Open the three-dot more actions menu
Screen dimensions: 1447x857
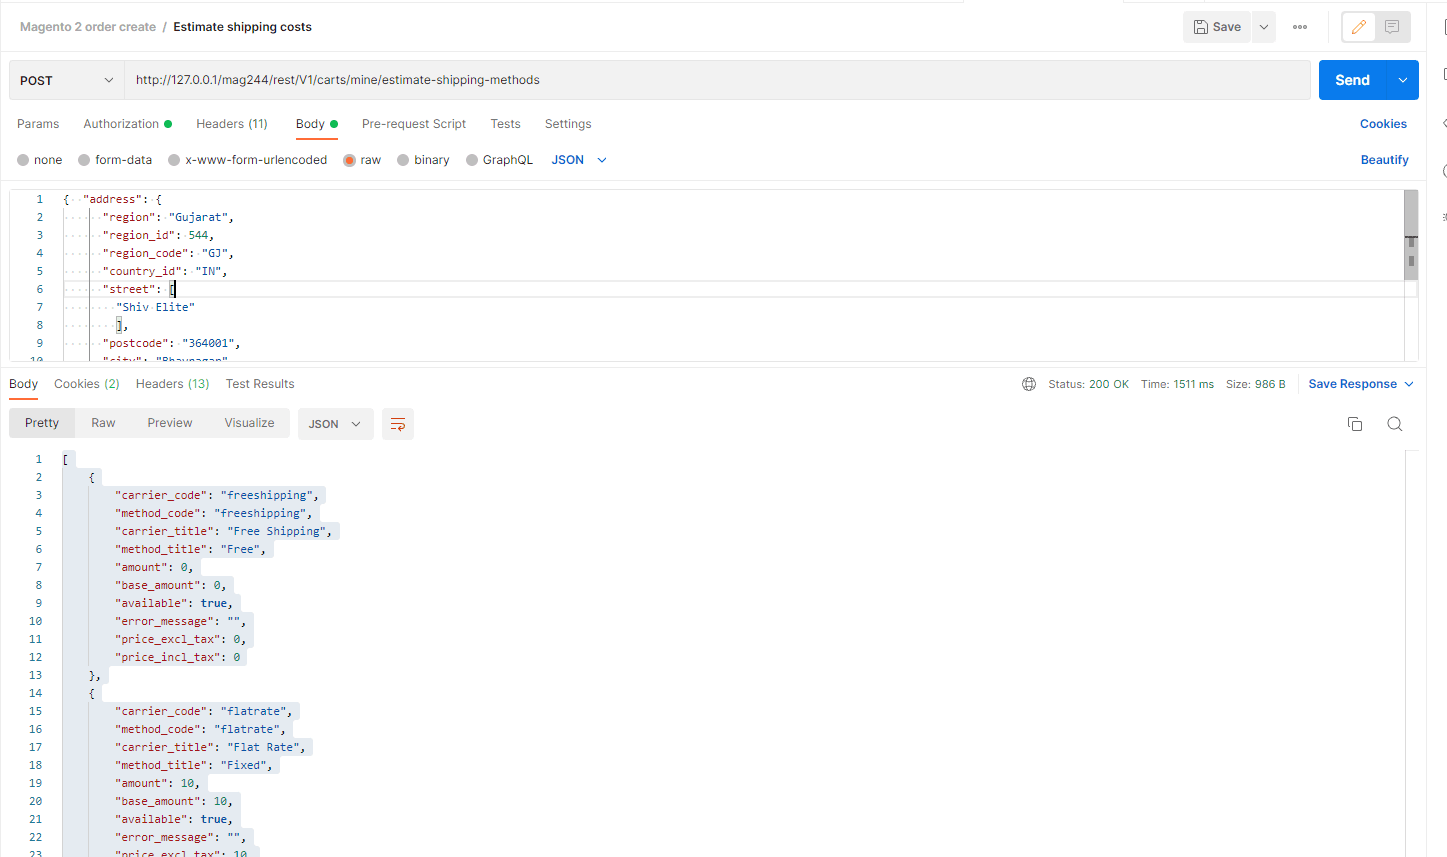(x=1300, y=27)
